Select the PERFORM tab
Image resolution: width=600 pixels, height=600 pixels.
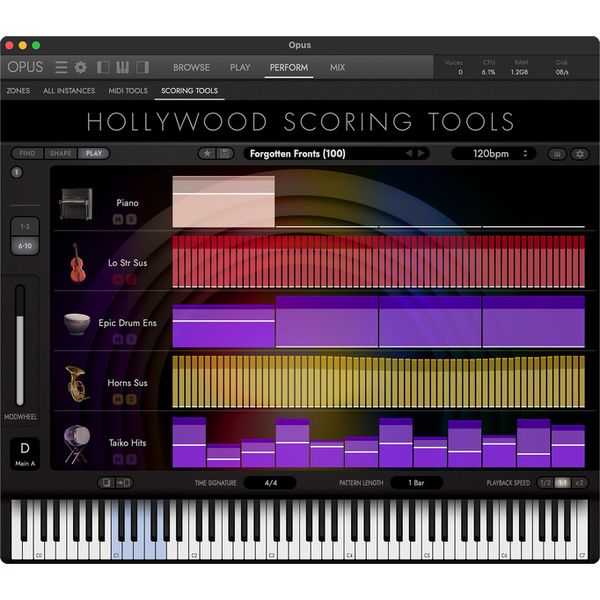click(289, 68)
